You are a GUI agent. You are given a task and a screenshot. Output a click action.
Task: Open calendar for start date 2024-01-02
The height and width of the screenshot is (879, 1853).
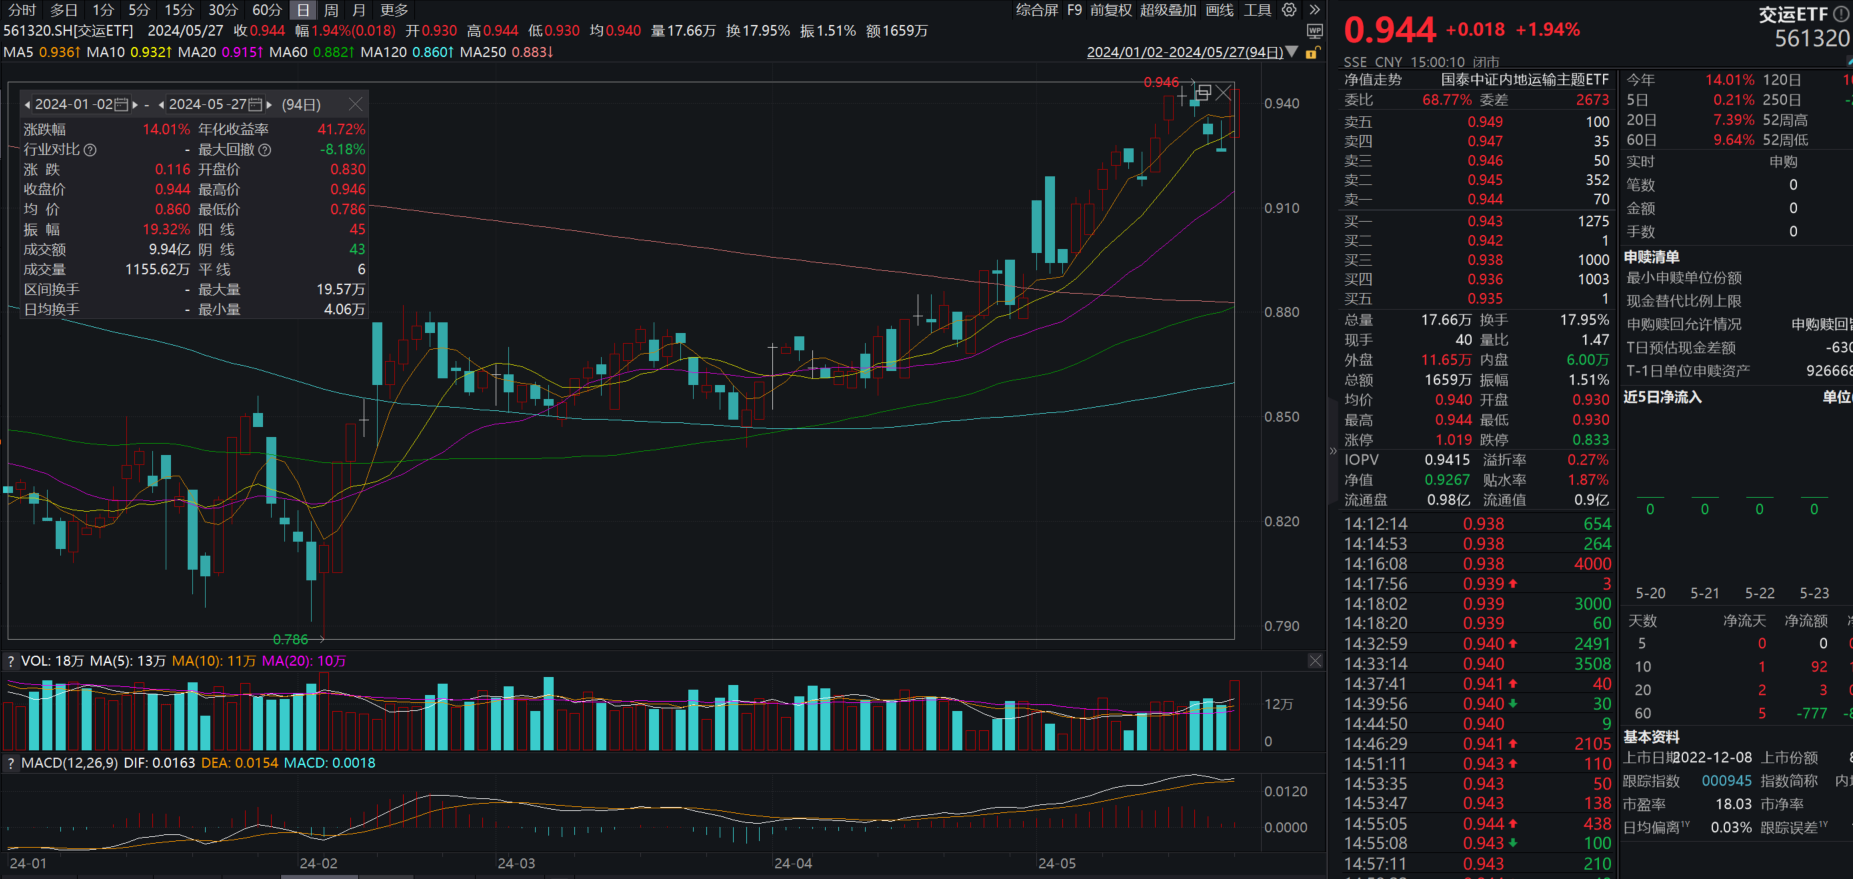pos(122,104)
